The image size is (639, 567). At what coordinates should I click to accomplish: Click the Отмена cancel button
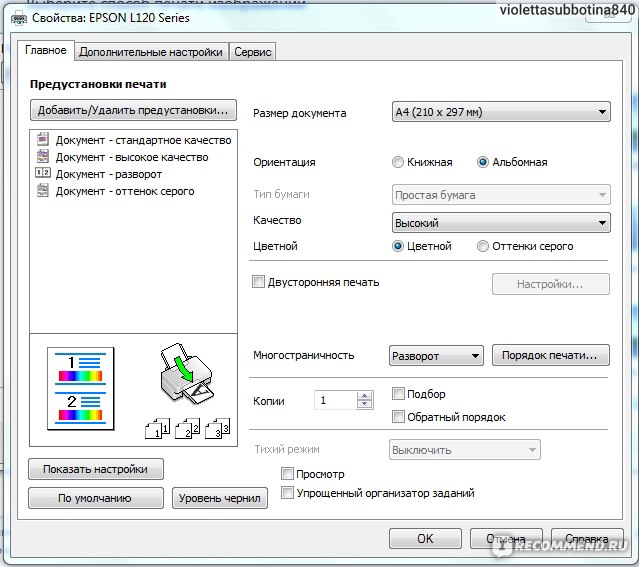(x=506, y=538)
